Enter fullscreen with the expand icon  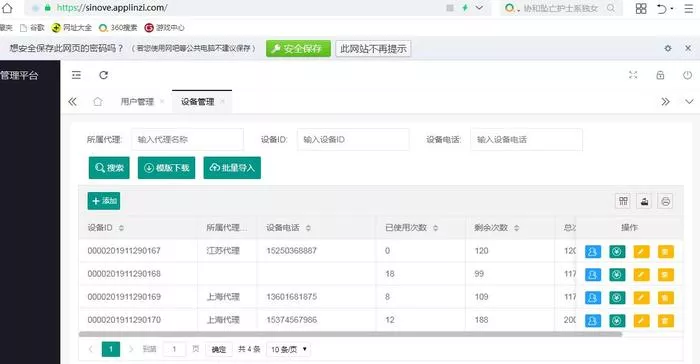[633, 75]
